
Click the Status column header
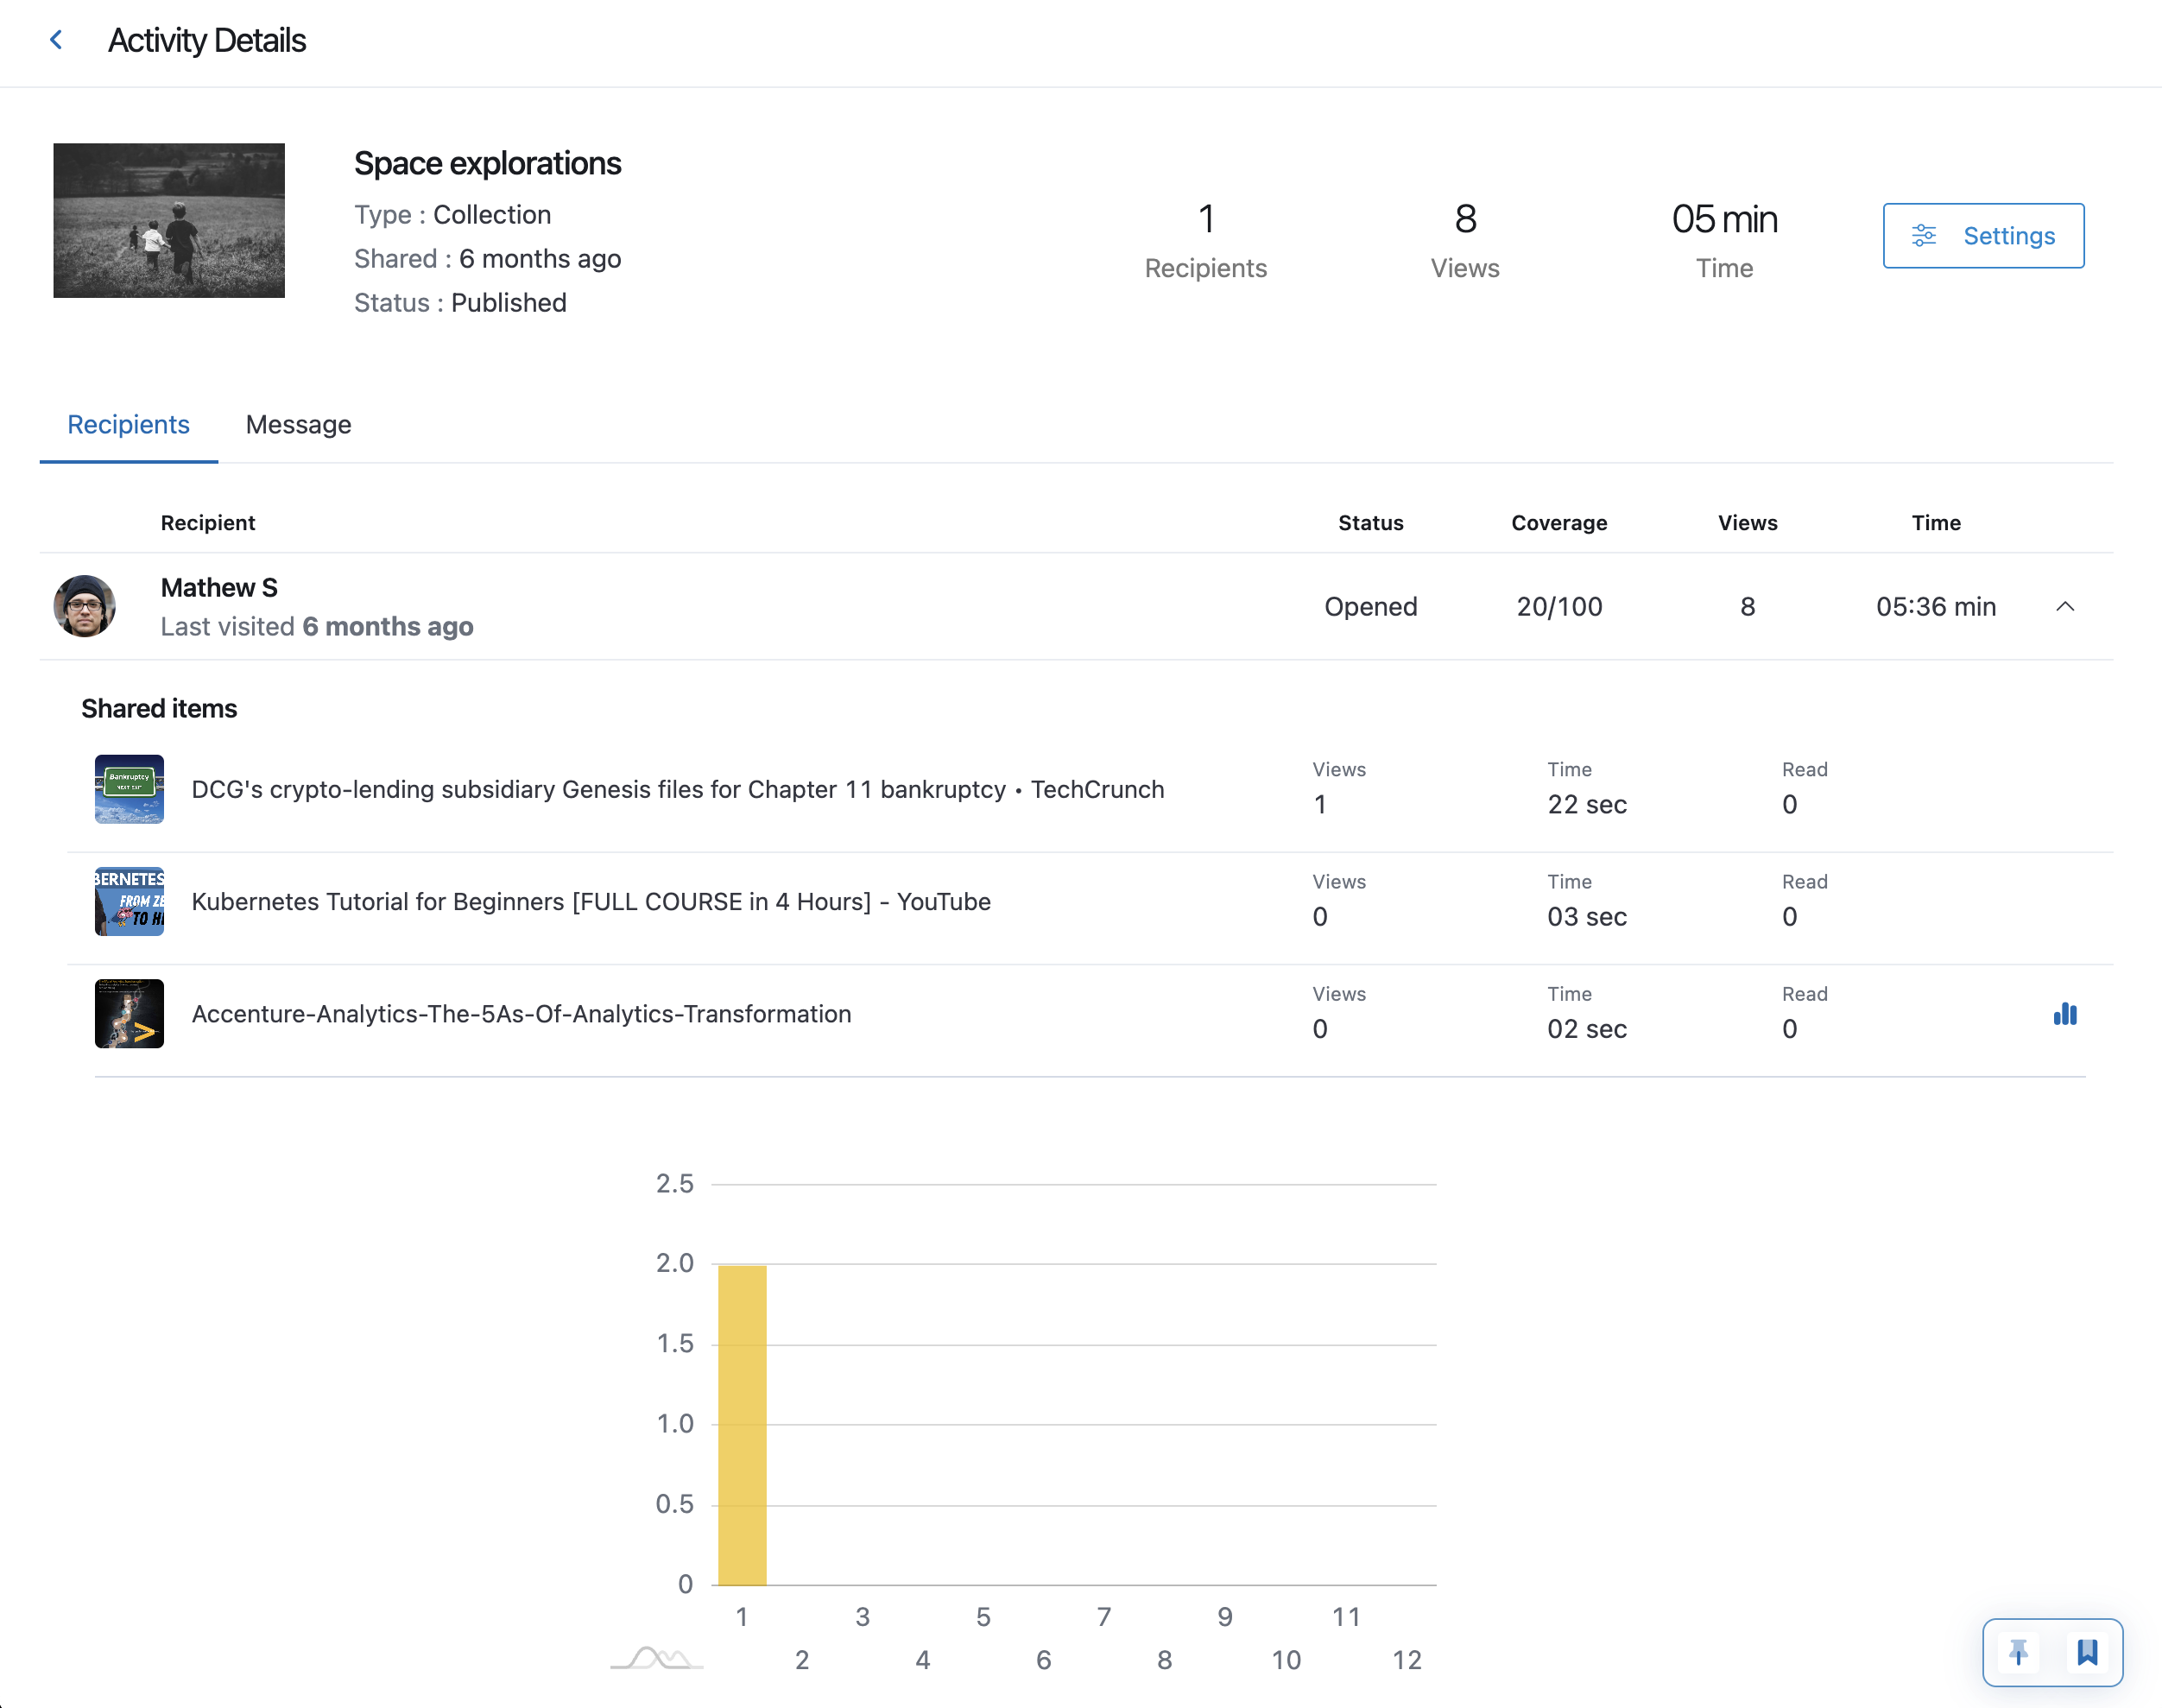1371,523
